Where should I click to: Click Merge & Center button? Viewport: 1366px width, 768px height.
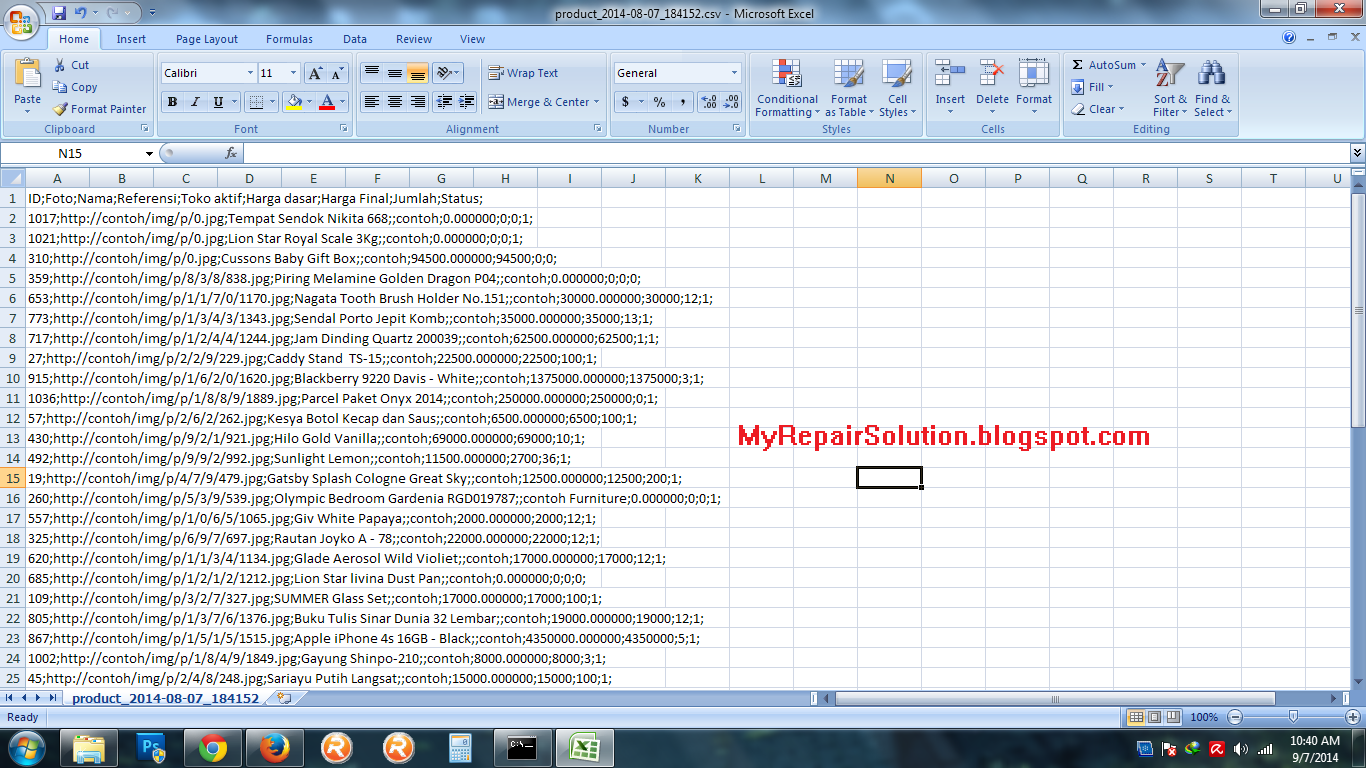pos(544,102)
